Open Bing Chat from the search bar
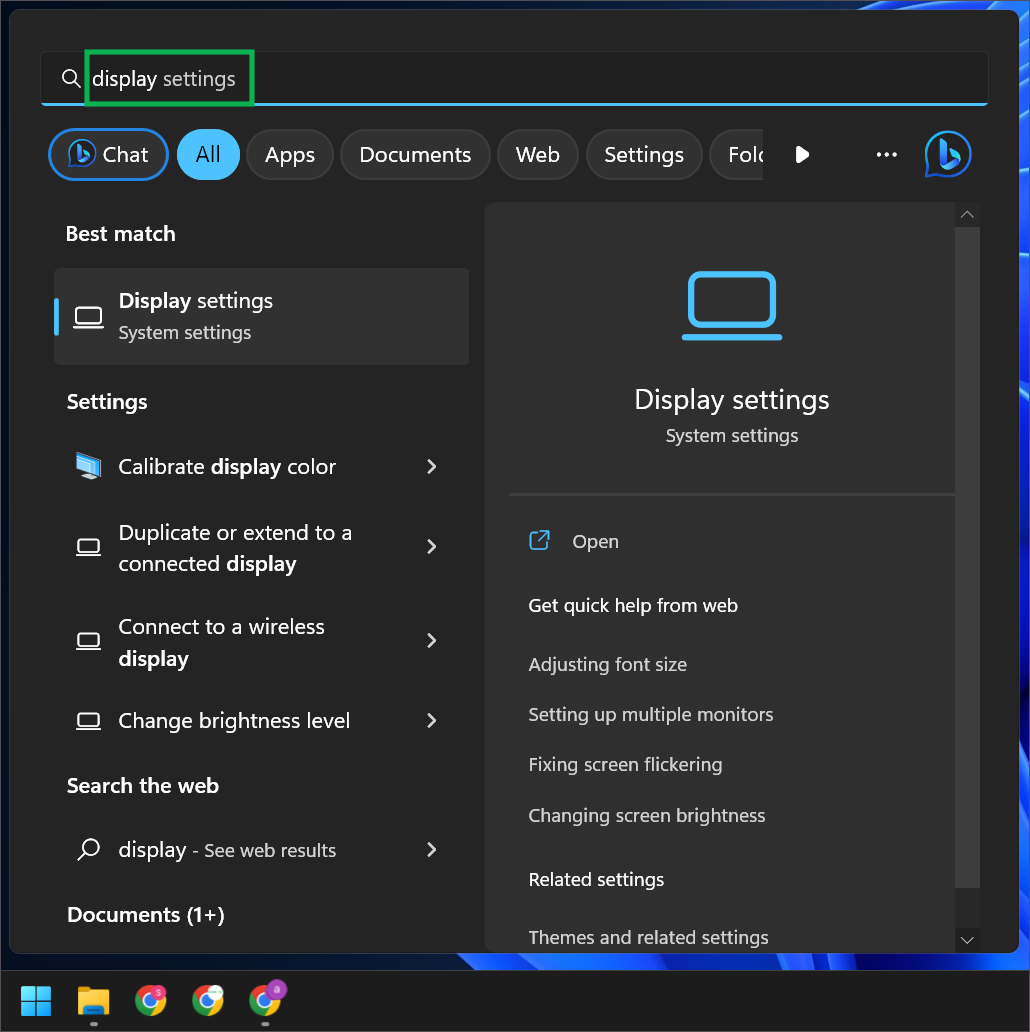 [x=107, y=154]
